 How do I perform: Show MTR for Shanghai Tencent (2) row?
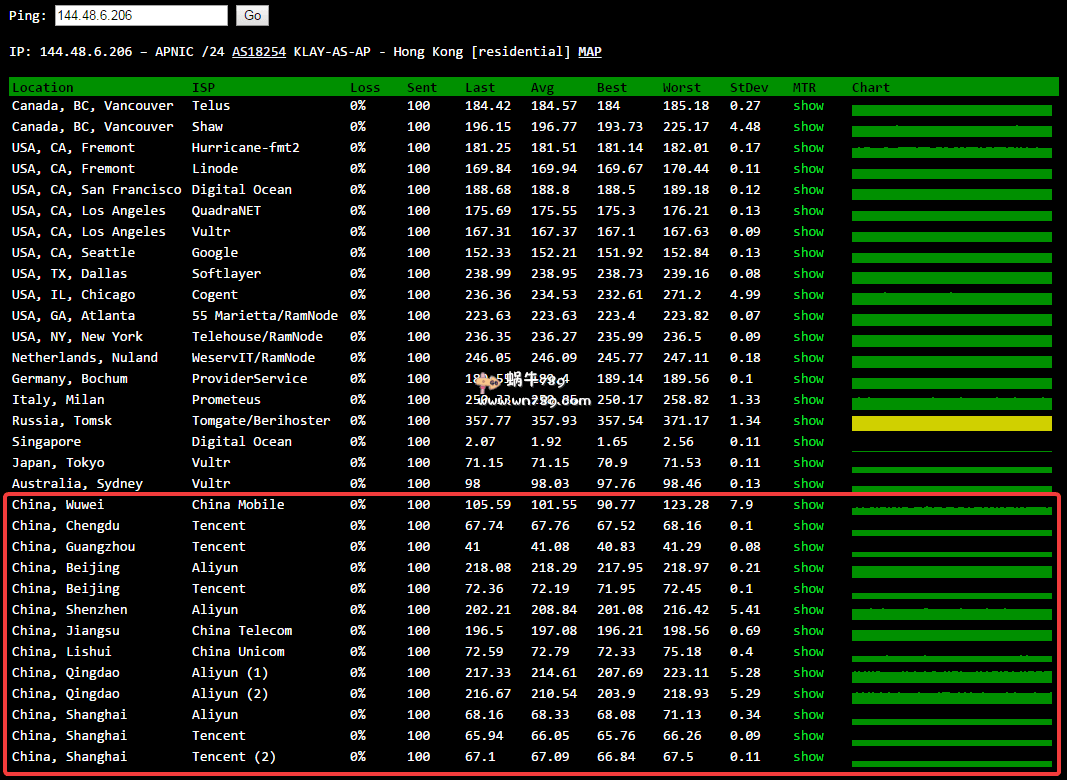coord(808,757)
